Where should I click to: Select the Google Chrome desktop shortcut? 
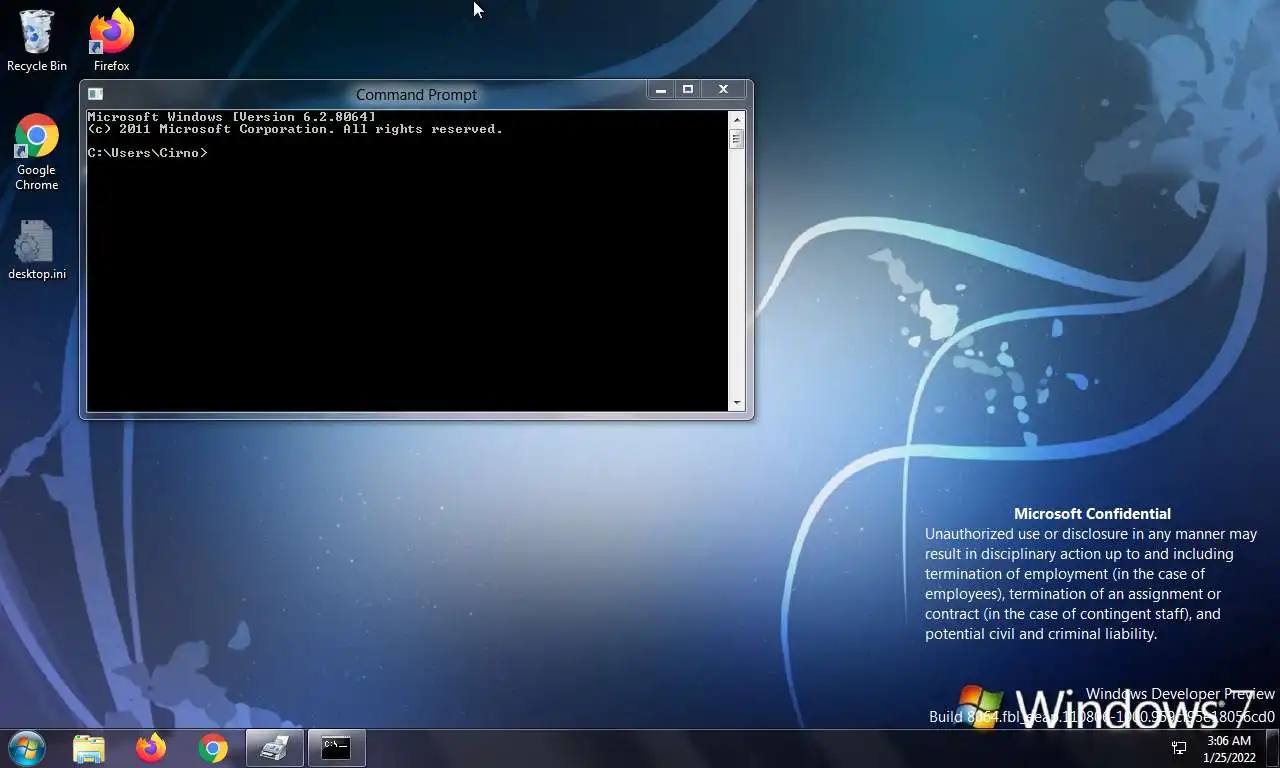point(36,152)
